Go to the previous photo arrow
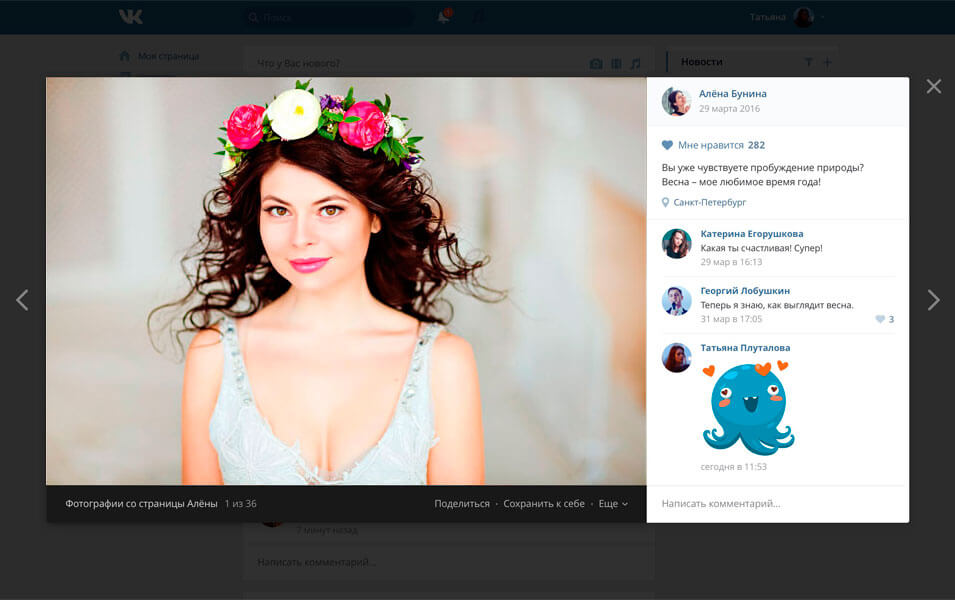Screen dimensions: 955x600 (x=23, y=300)
